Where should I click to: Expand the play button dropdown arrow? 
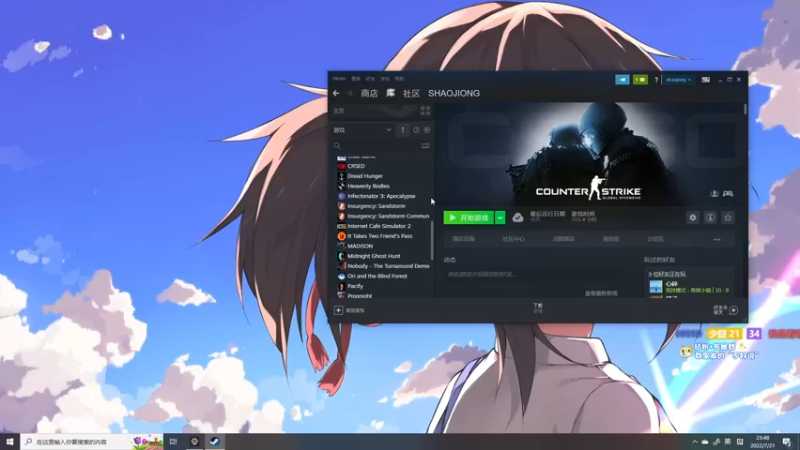point(500,218)
